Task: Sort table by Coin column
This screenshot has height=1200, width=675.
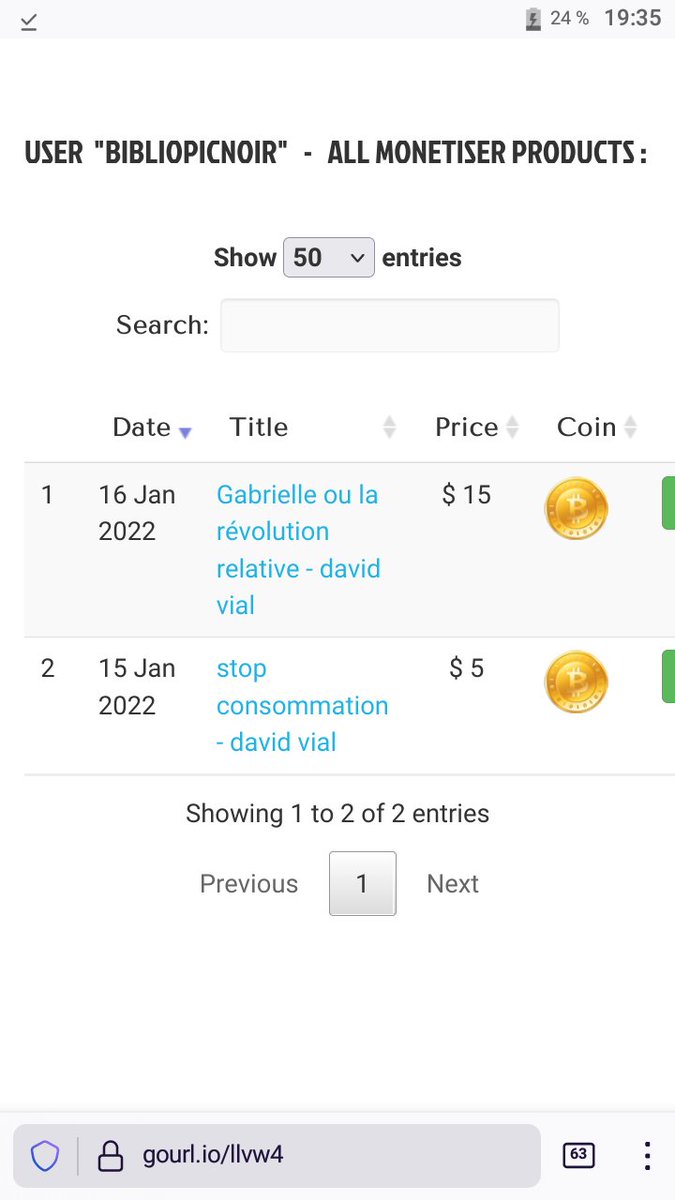Action: point(597,427)
